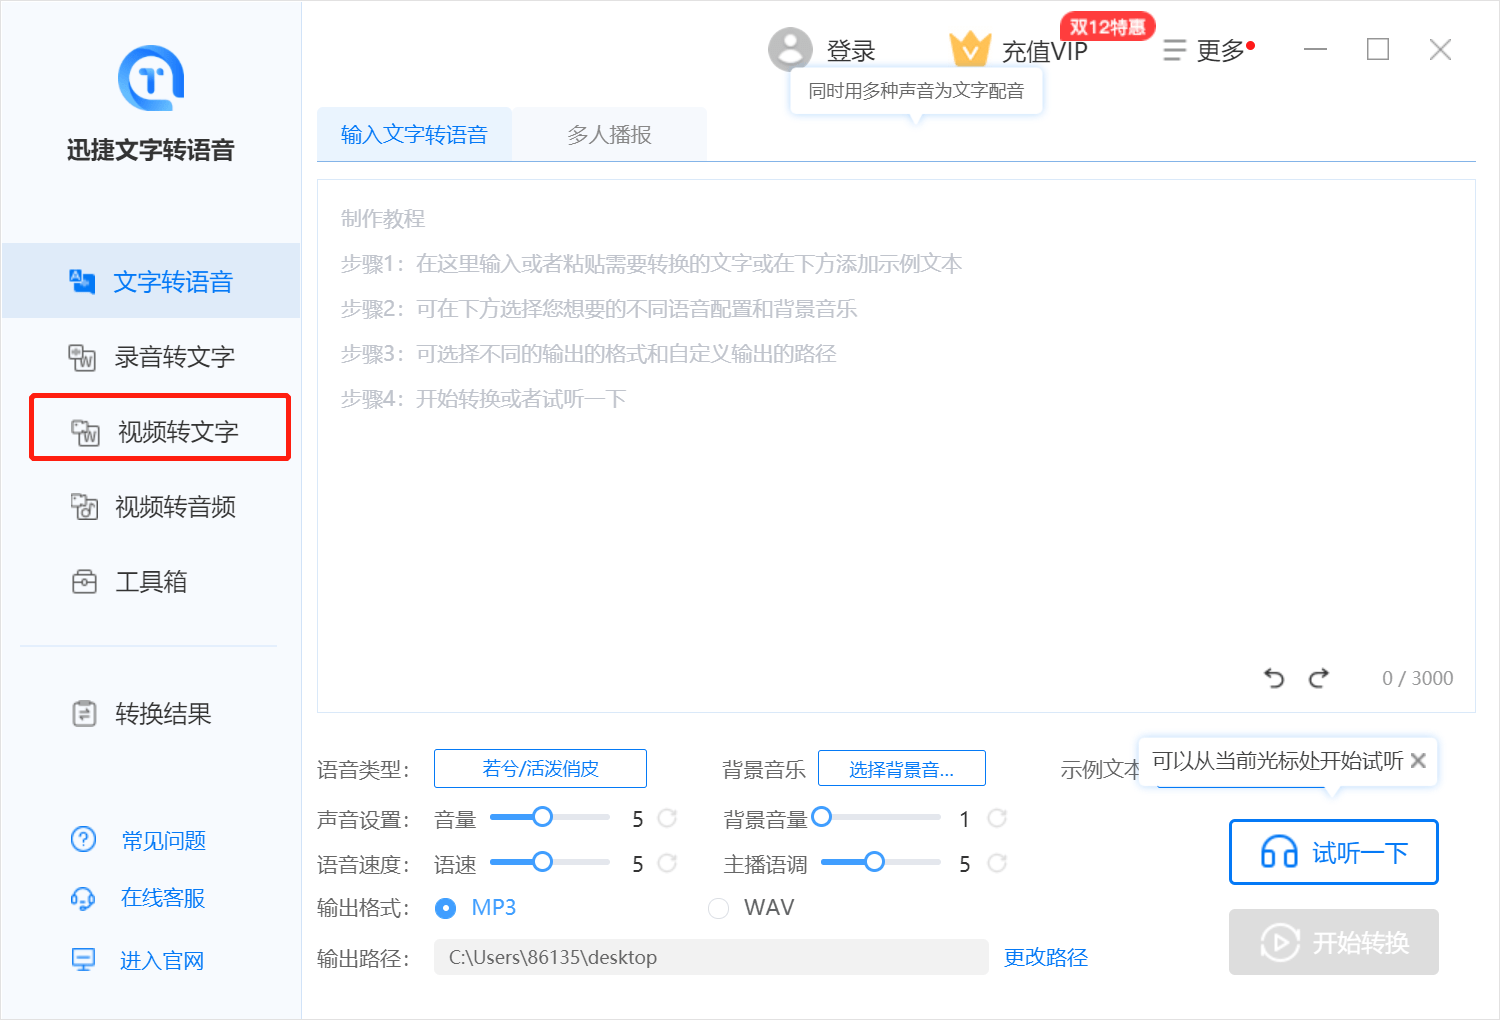1500x1020 pixels.
Task: Click inside the text input area
Action: point(896,446)
